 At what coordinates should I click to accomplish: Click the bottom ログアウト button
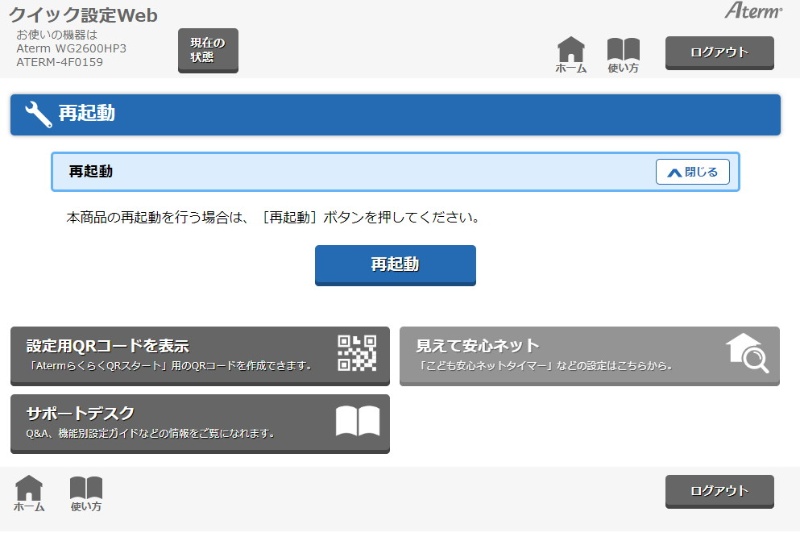pyautogui.click(x=719, y=491)
